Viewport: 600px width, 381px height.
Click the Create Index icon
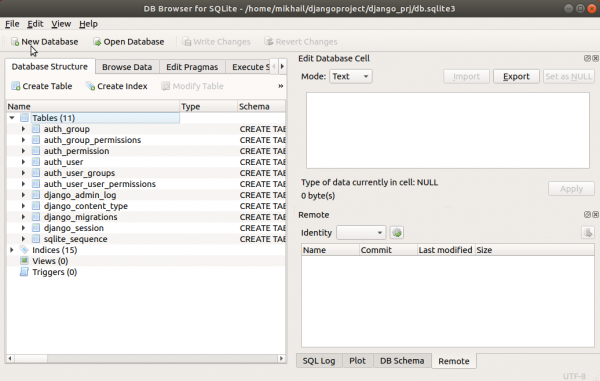pos(90,86)
